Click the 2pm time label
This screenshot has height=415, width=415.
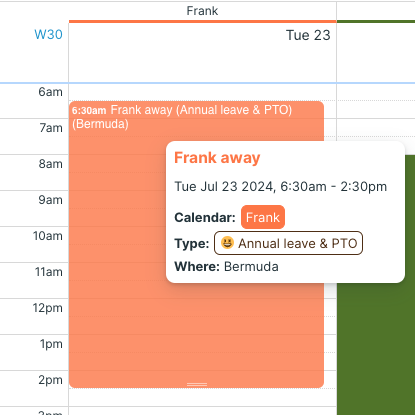tap(50, 380)
